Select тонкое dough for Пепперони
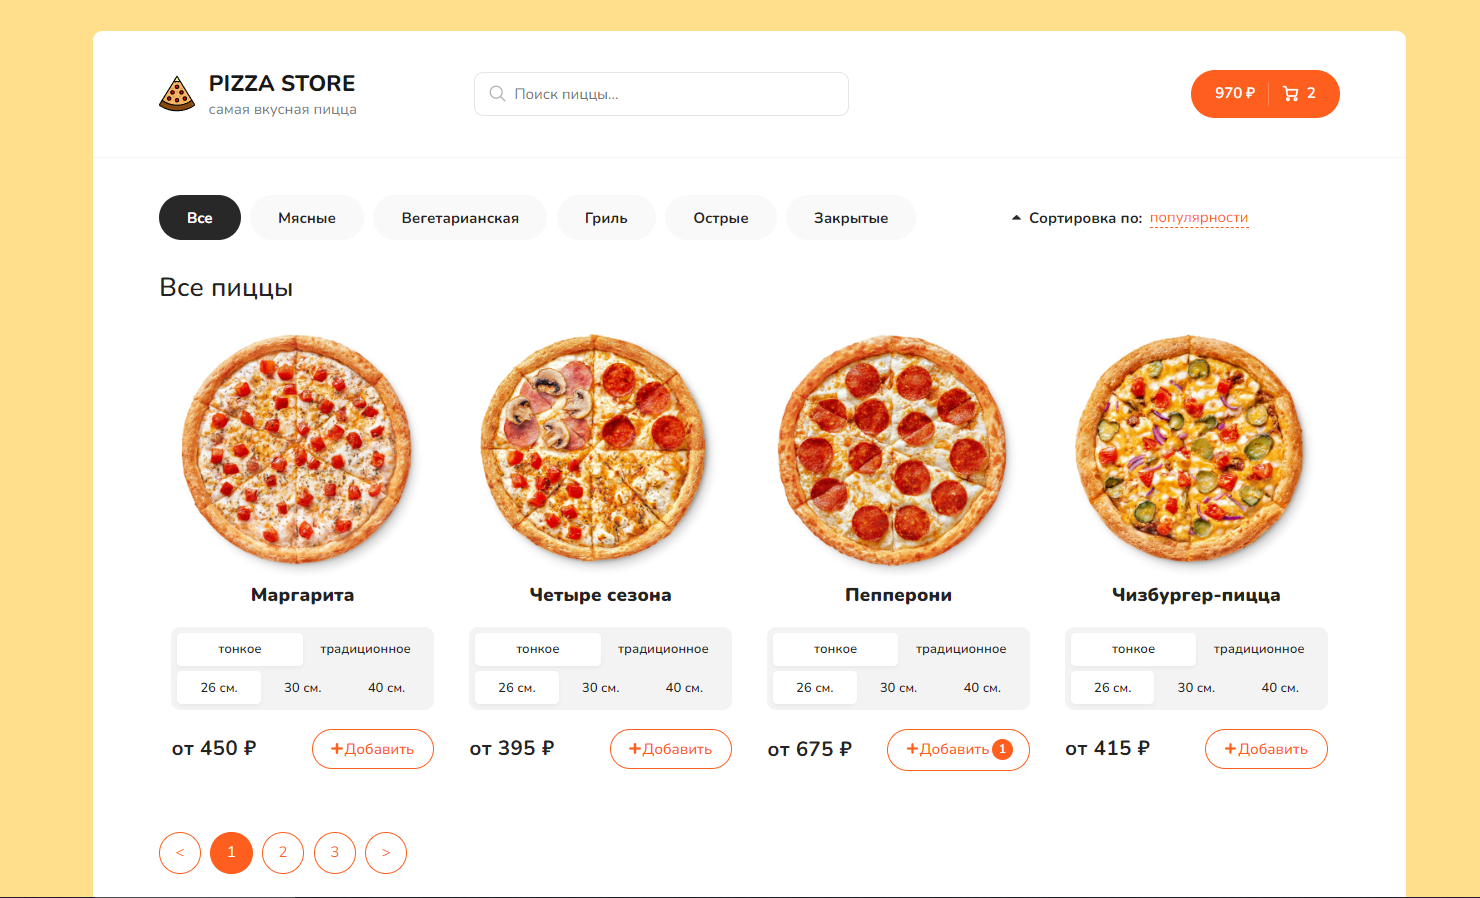1480x898 pixels. click(x=835, y=648)
